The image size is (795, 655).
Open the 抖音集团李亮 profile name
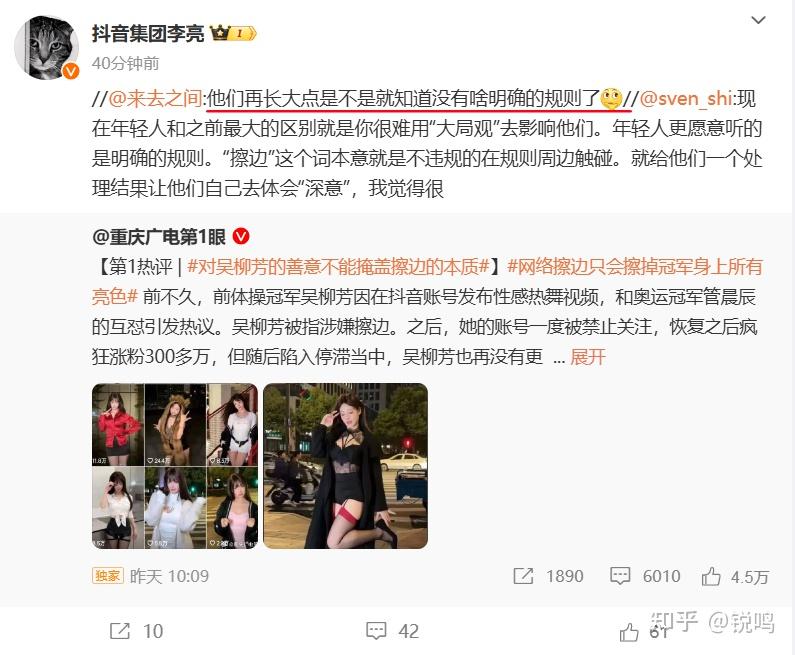[x=148, y=33]
